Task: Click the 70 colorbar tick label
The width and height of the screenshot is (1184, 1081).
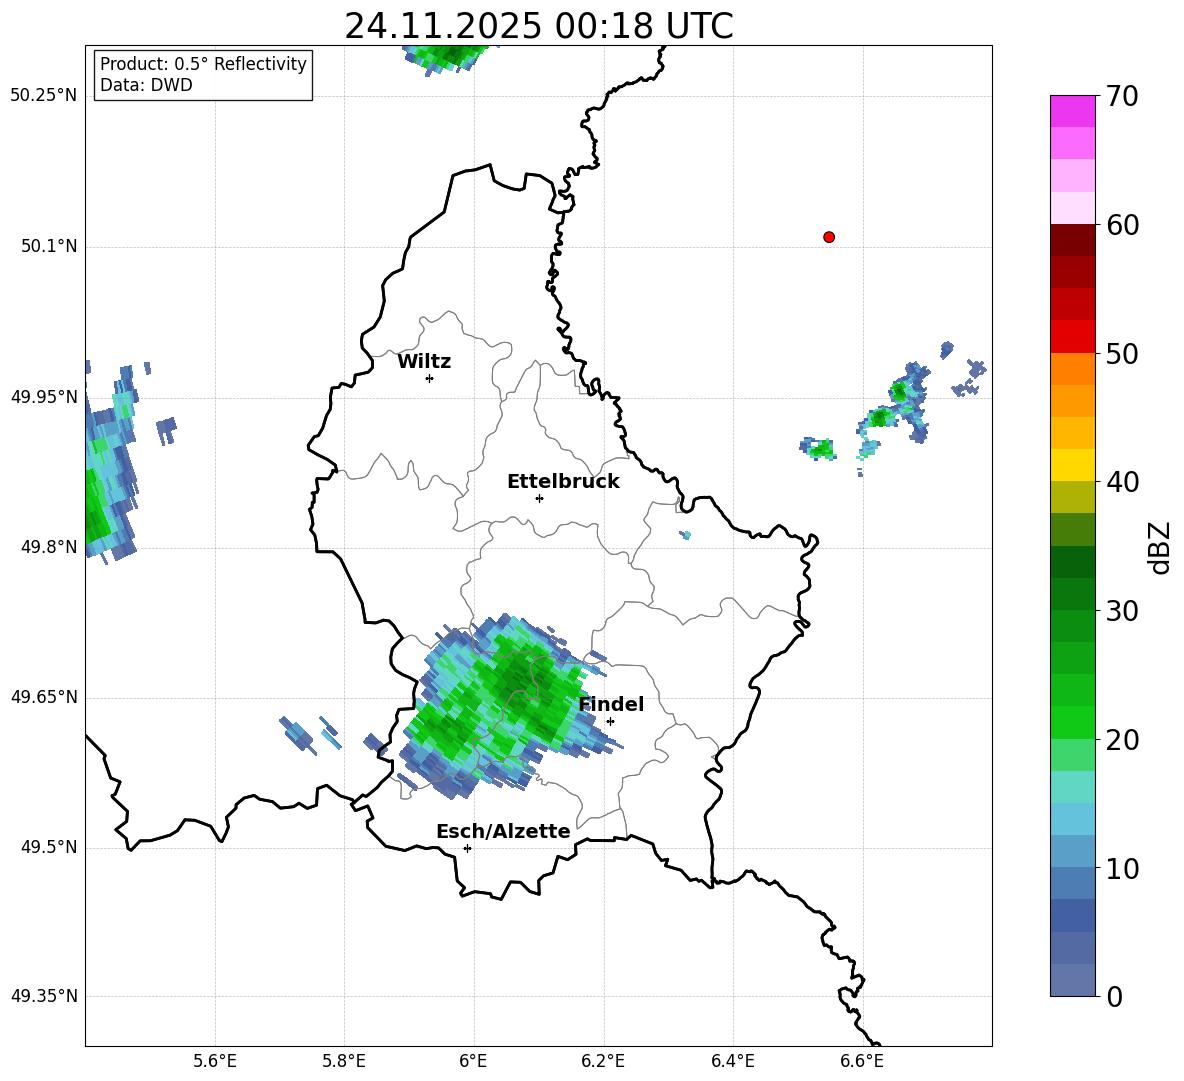Action: 1122,96
